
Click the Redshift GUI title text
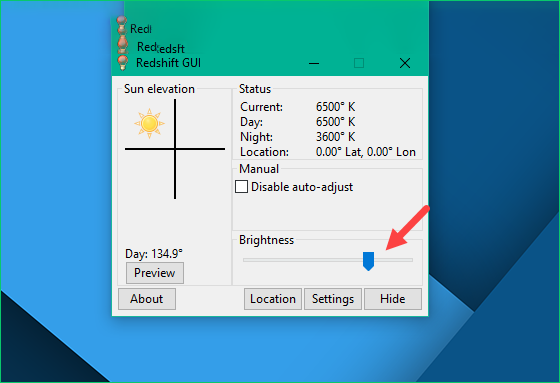pos(169,63)
